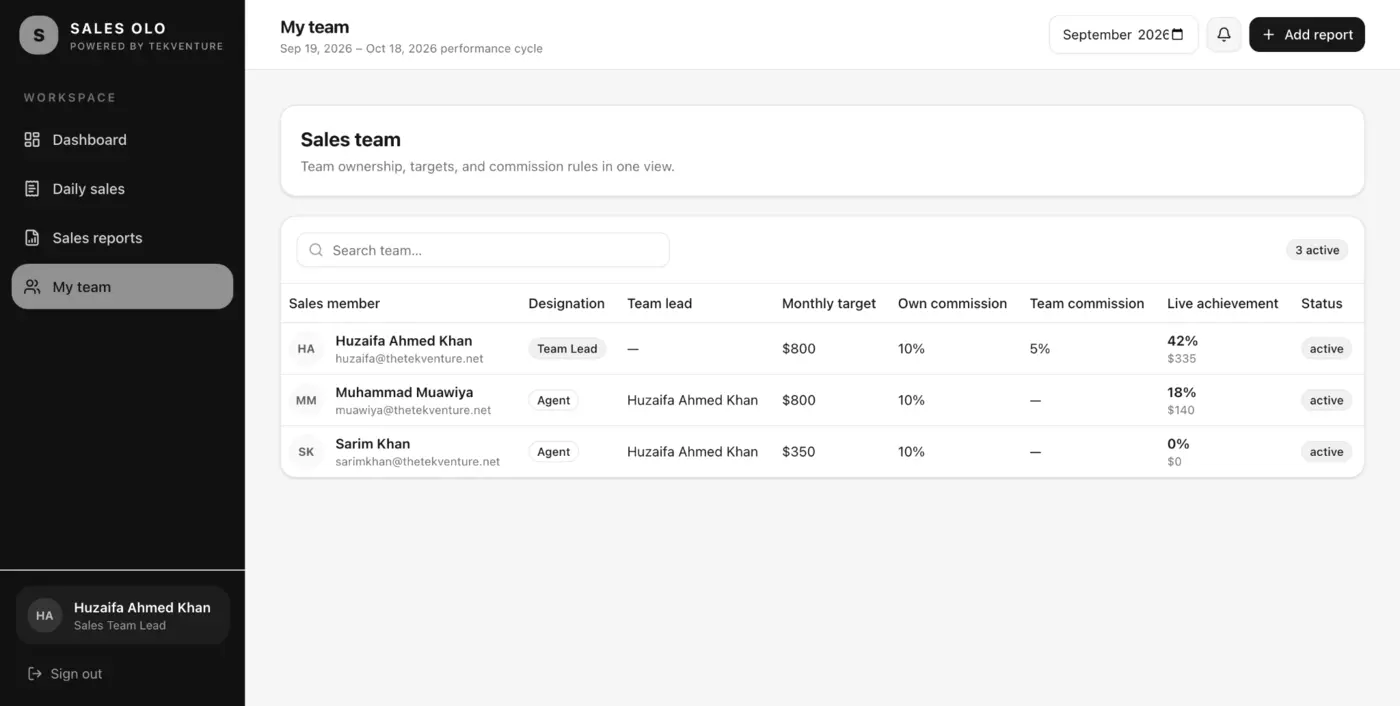Click huzaifa@thetekventure.net email
Image resolution: width=1400 pixels, height=706 pixels.
tap(409, 358)
